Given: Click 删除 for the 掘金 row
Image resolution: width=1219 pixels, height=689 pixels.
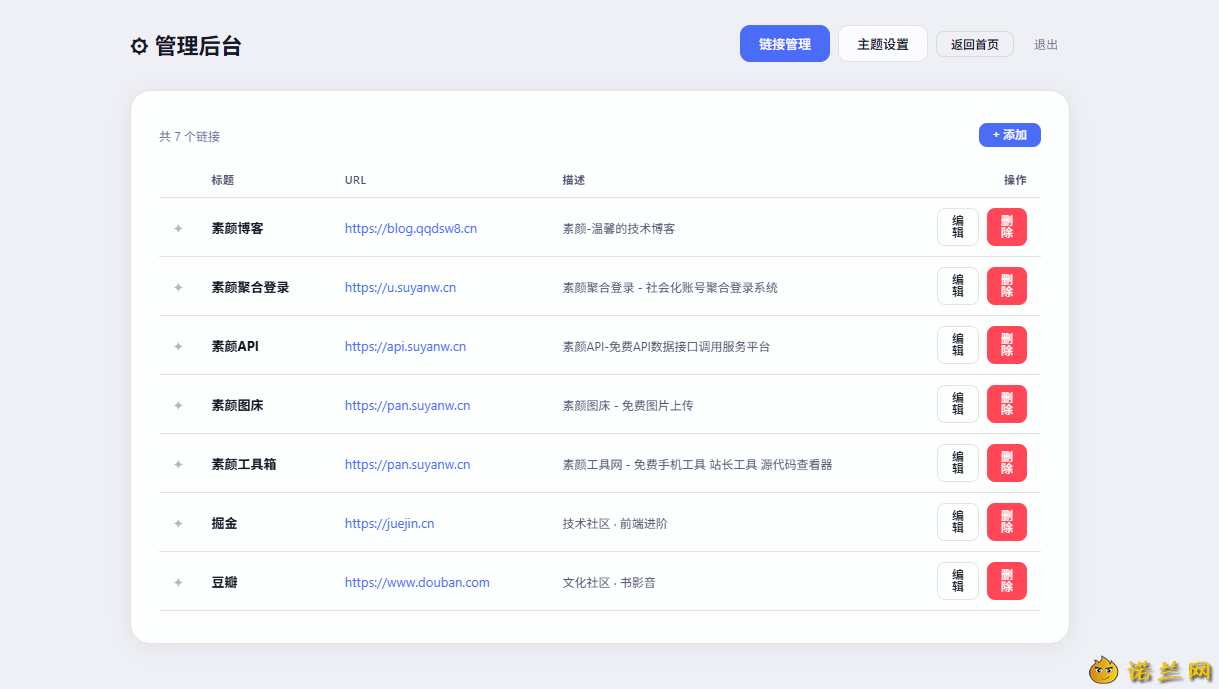Looking at the screenshot, I should [1007, 522].
